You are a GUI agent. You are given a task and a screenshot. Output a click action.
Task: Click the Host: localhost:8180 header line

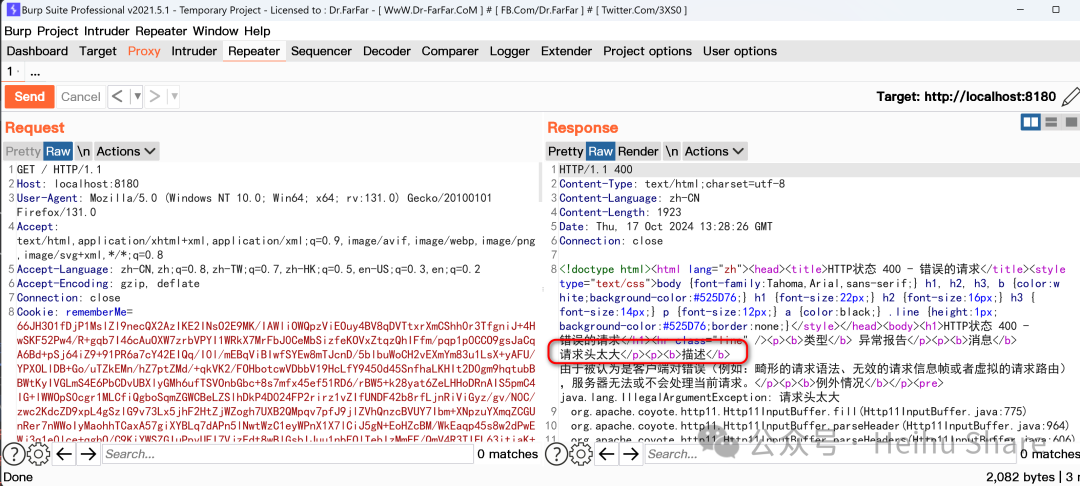(77, 184)
